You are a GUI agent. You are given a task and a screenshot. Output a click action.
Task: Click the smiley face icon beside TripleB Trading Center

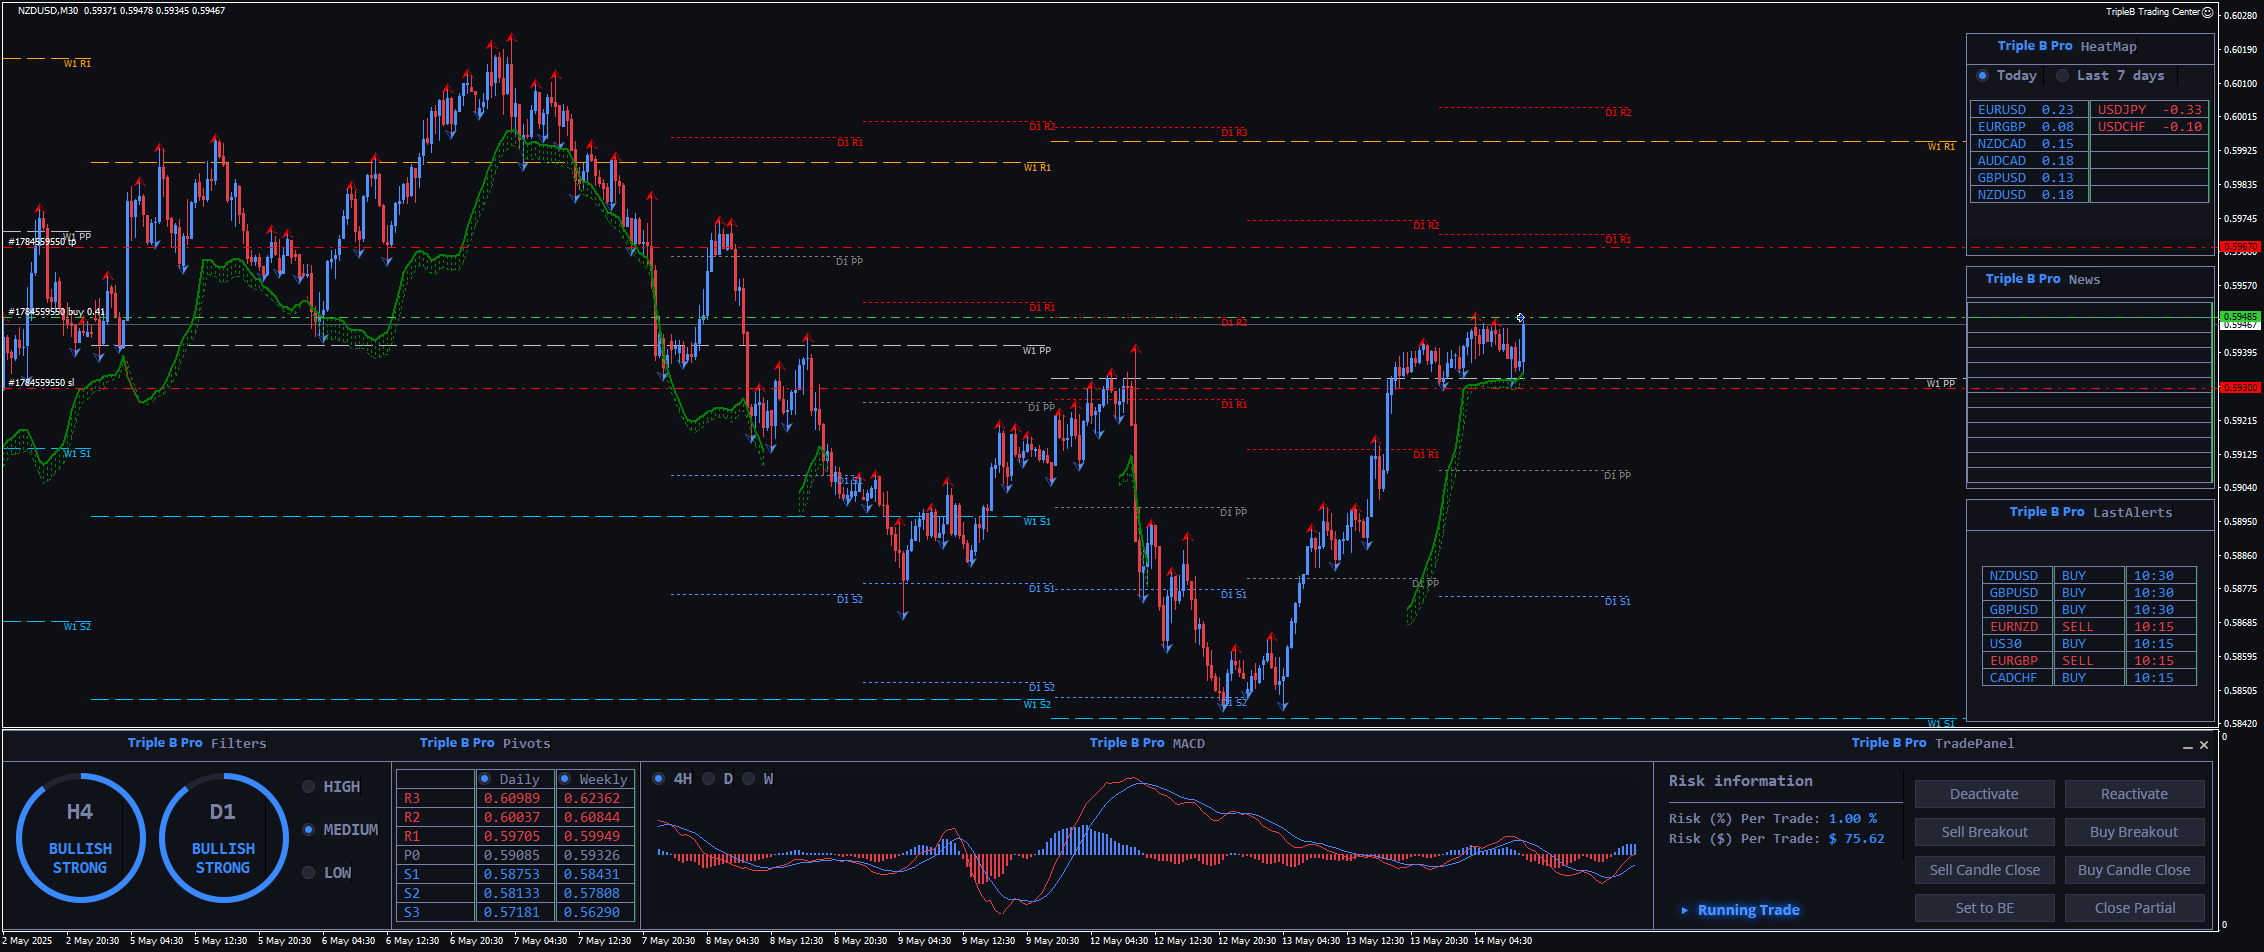tap(2208, 12)
